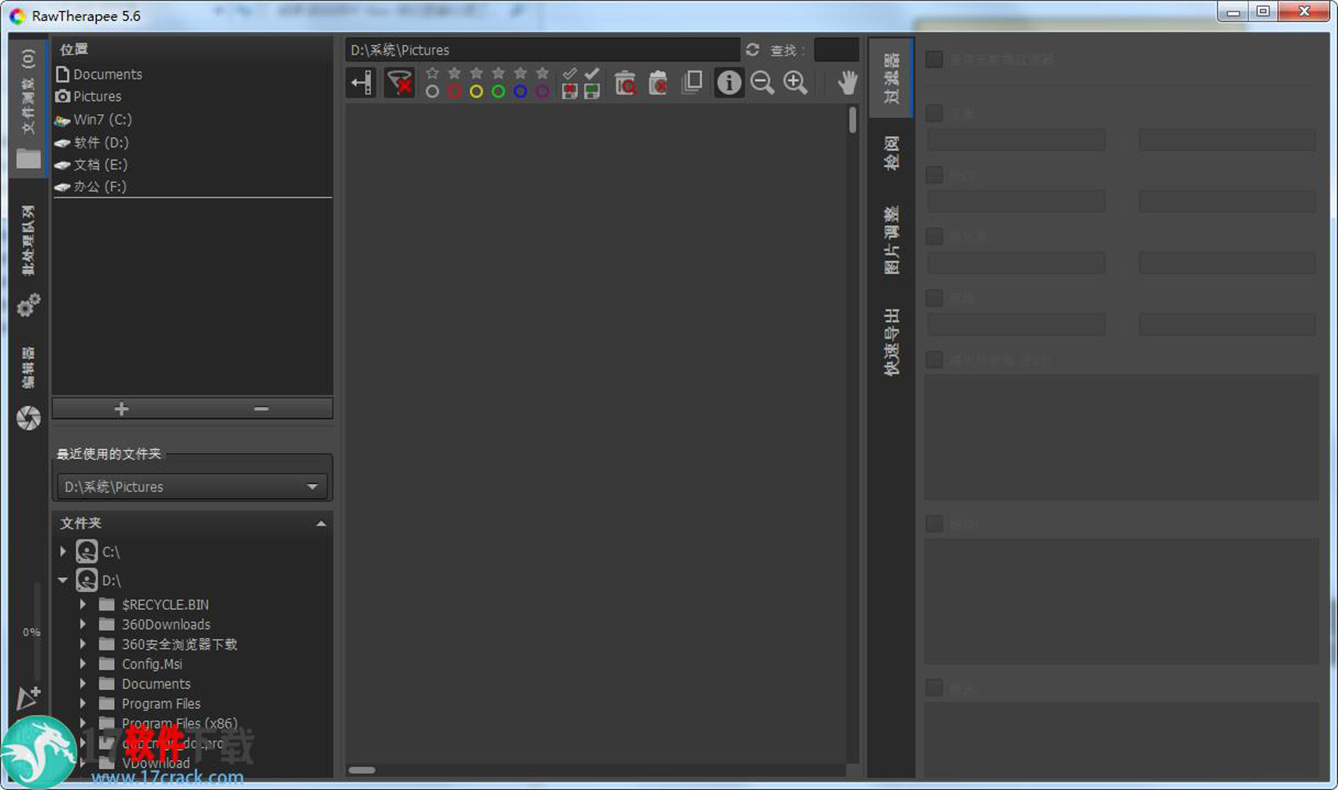Click the gears icon in the left sidebar
Screen dimensions: 1338x790
coord(29,305)
